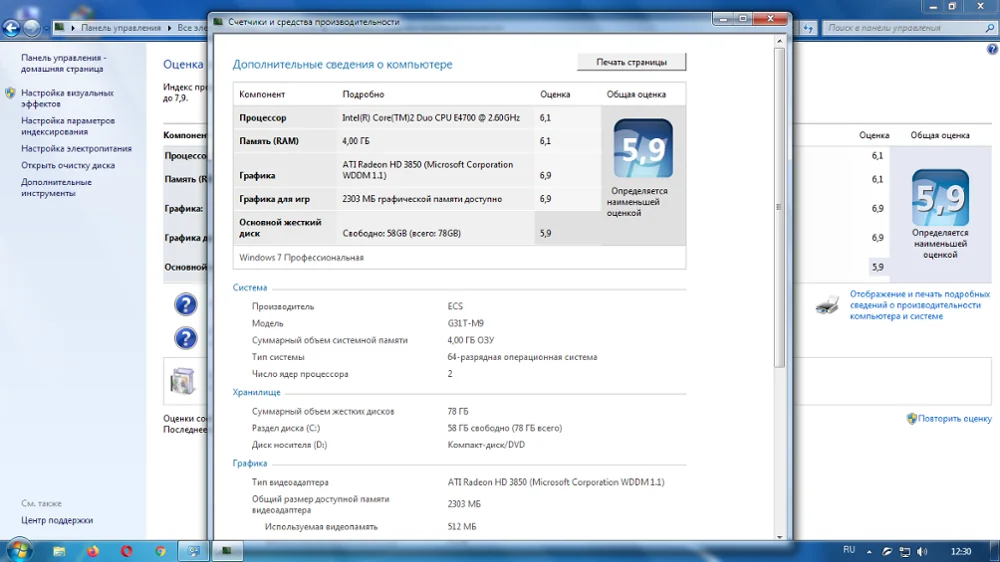Minimize the performance counters dialog
1000x562 pixels.
tap(723, 19)
